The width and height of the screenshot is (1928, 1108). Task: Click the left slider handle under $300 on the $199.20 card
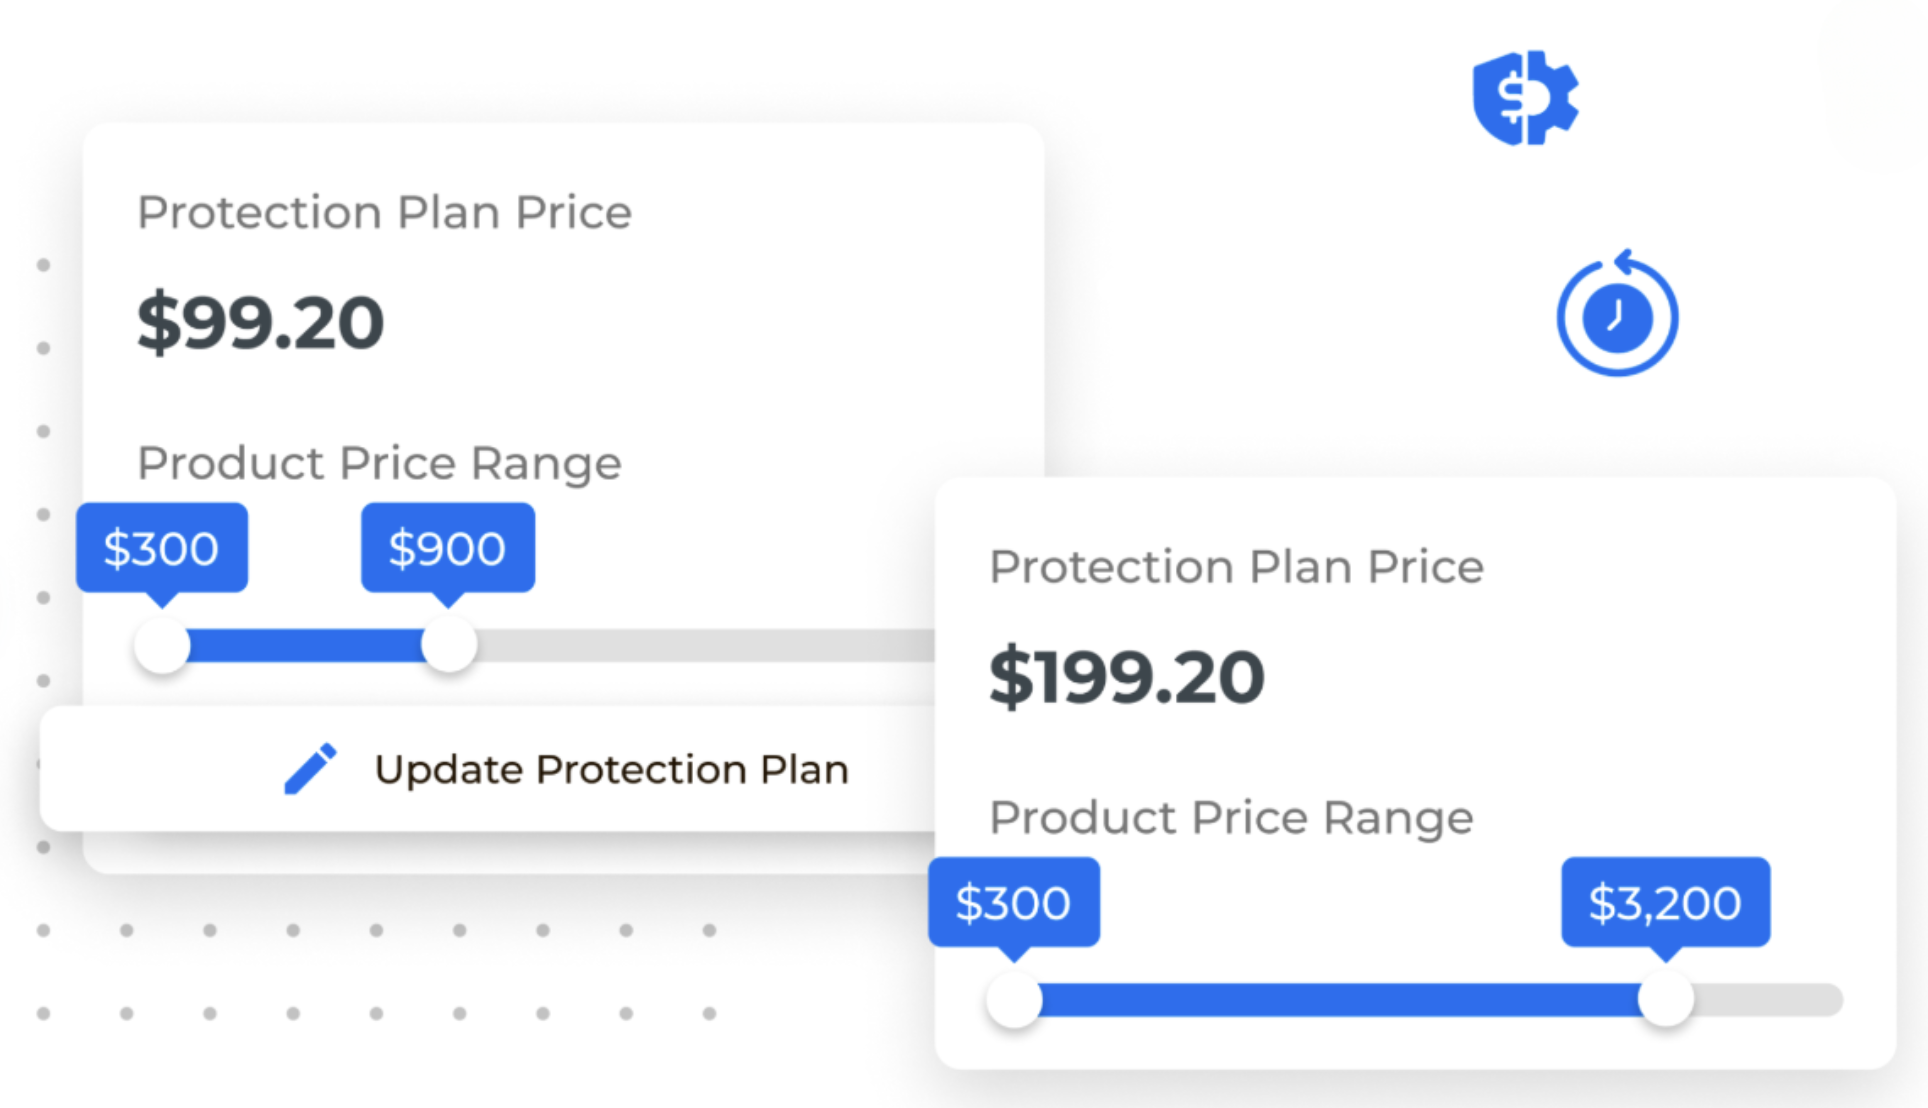pos(1014,1000)
